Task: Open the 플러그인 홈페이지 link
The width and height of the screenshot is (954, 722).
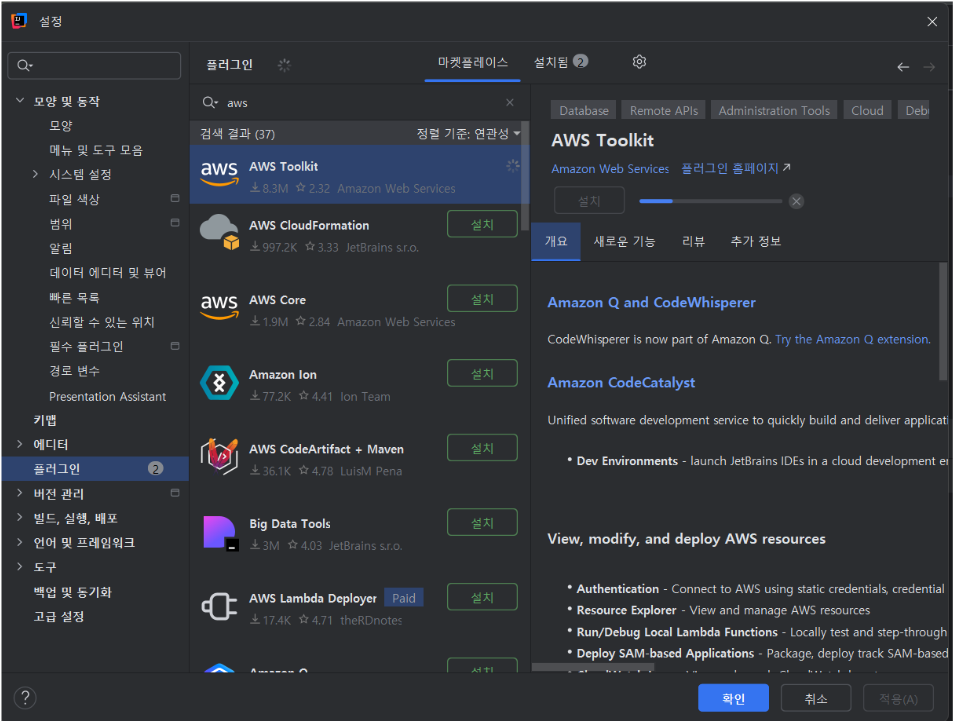Action: (x=736, y=168)
